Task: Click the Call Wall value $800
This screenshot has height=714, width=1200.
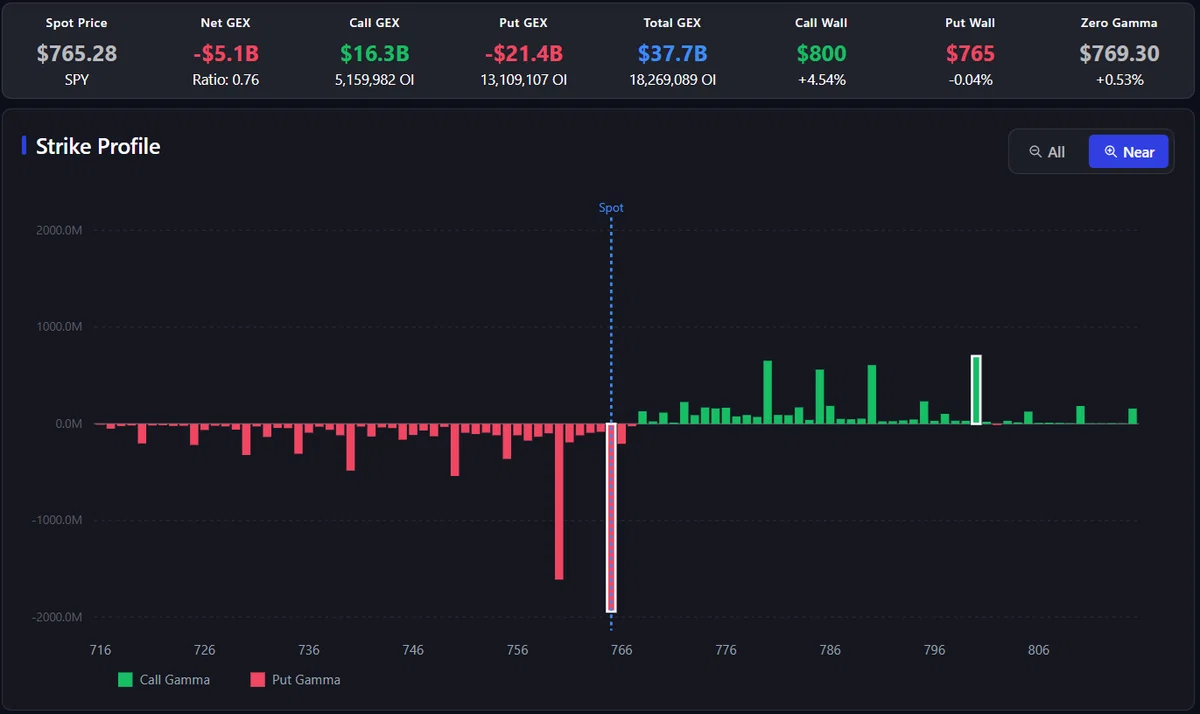Action: (821, 53)
